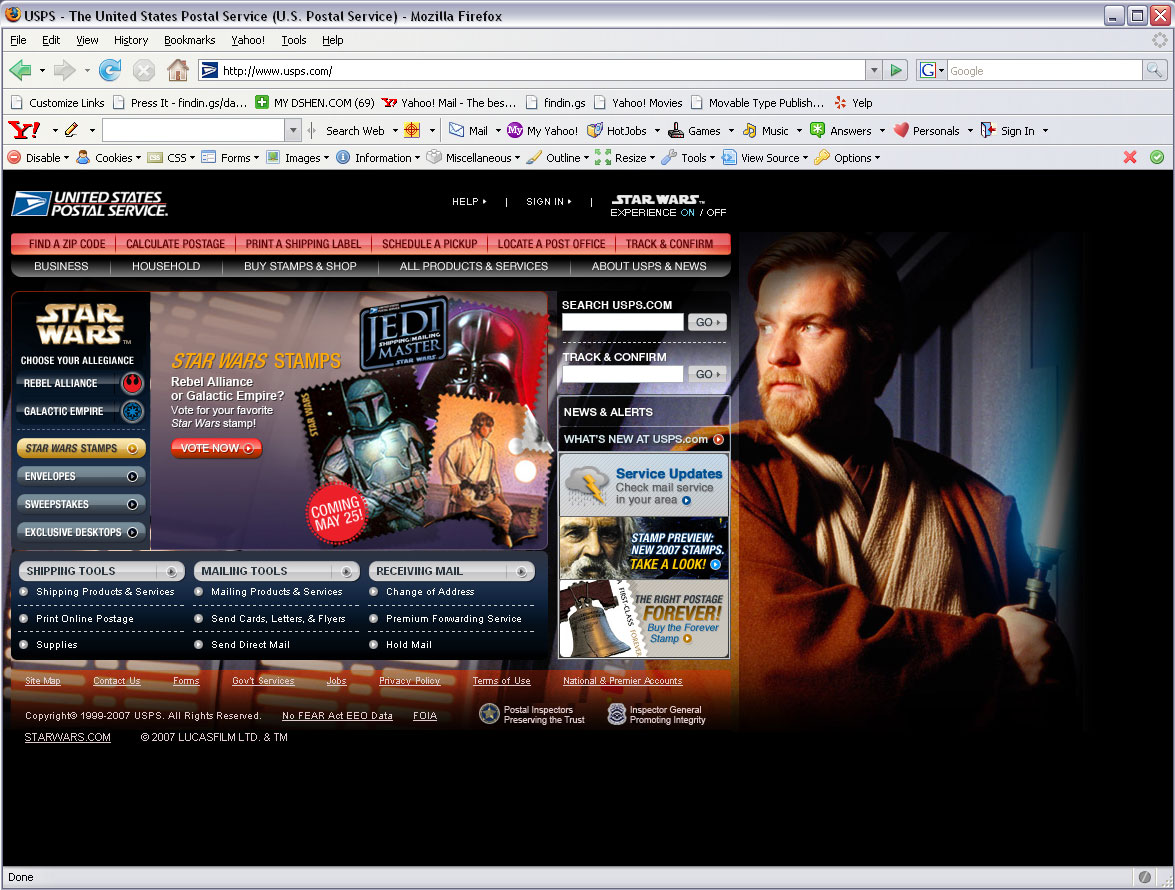Image resolution: width=1175 pixels, height=890 pixels.
Task: Open the Yahoo search box dropdown arrow
Action: pyautogui.click(x=293, y=130)
